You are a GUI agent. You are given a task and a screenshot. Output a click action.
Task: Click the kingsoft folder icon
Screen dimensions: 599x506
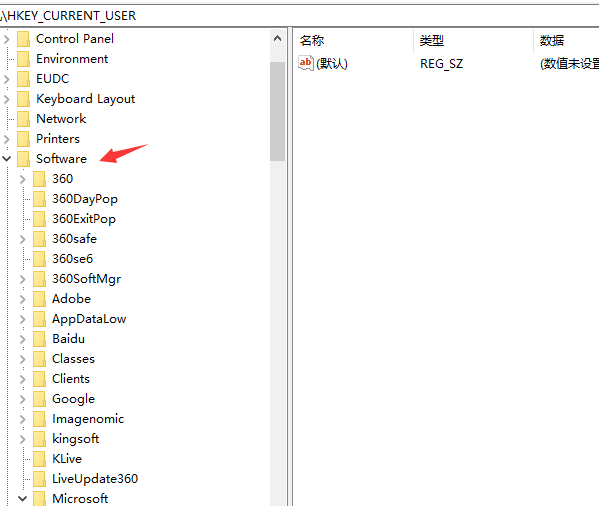pos(39,439)
